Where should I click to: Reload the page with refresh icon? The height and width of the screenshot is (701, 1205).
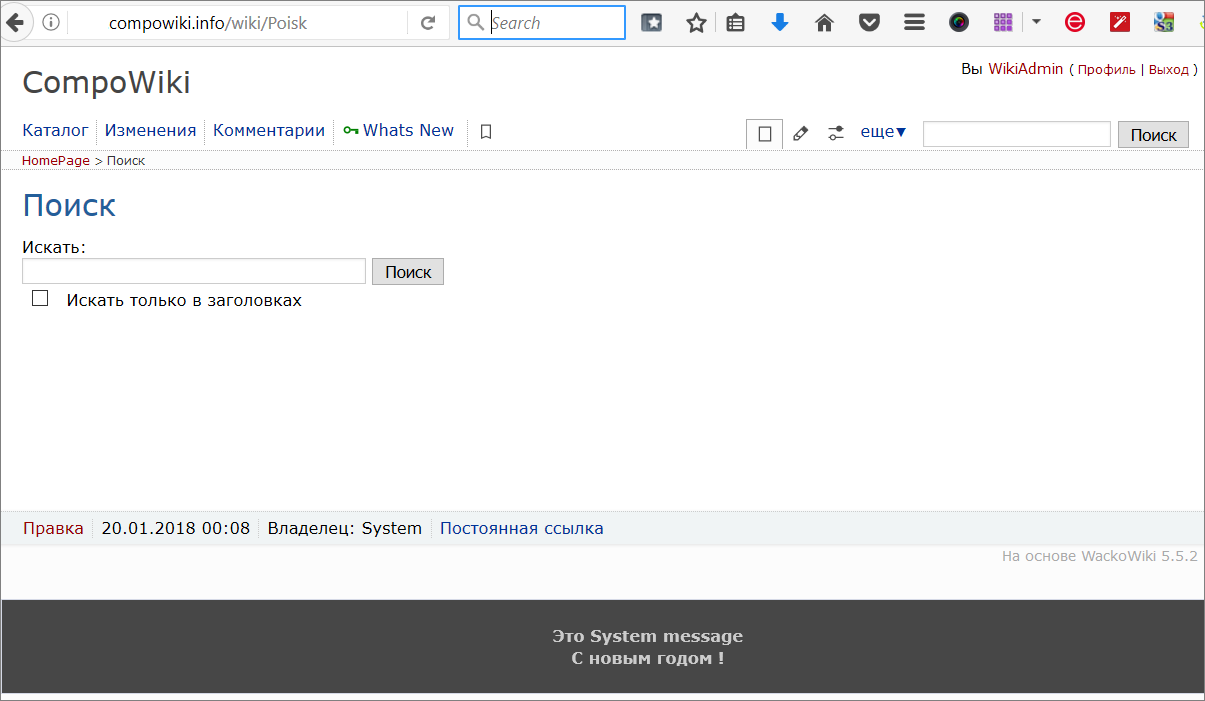(428, 22)
